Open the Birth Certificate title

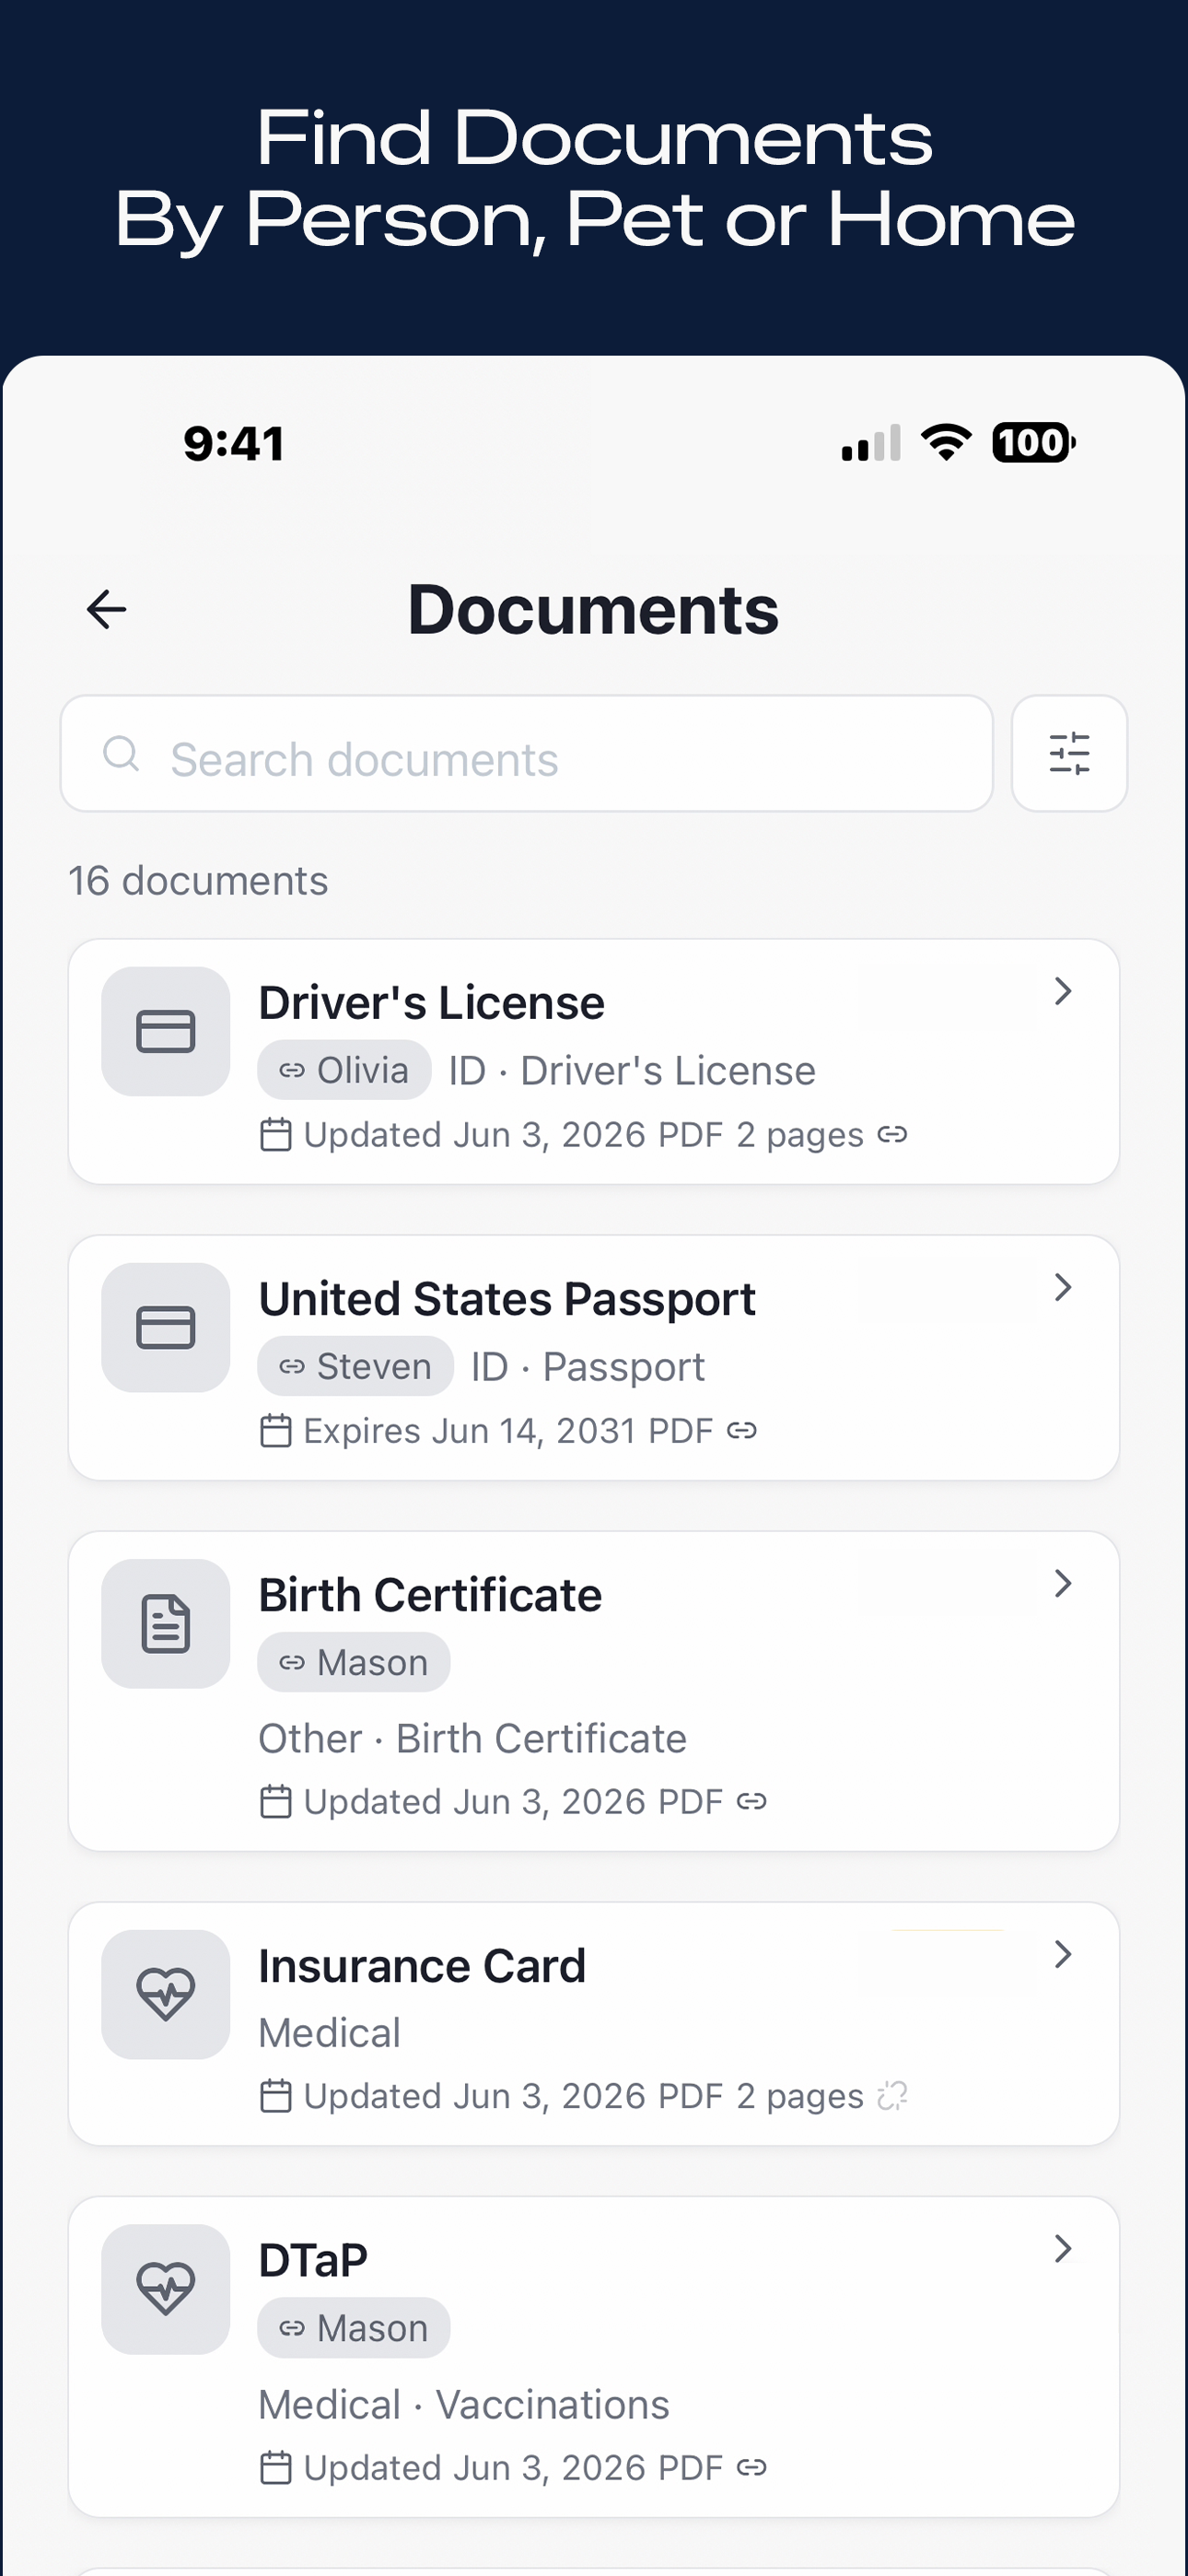click(x=430, y=1594)
